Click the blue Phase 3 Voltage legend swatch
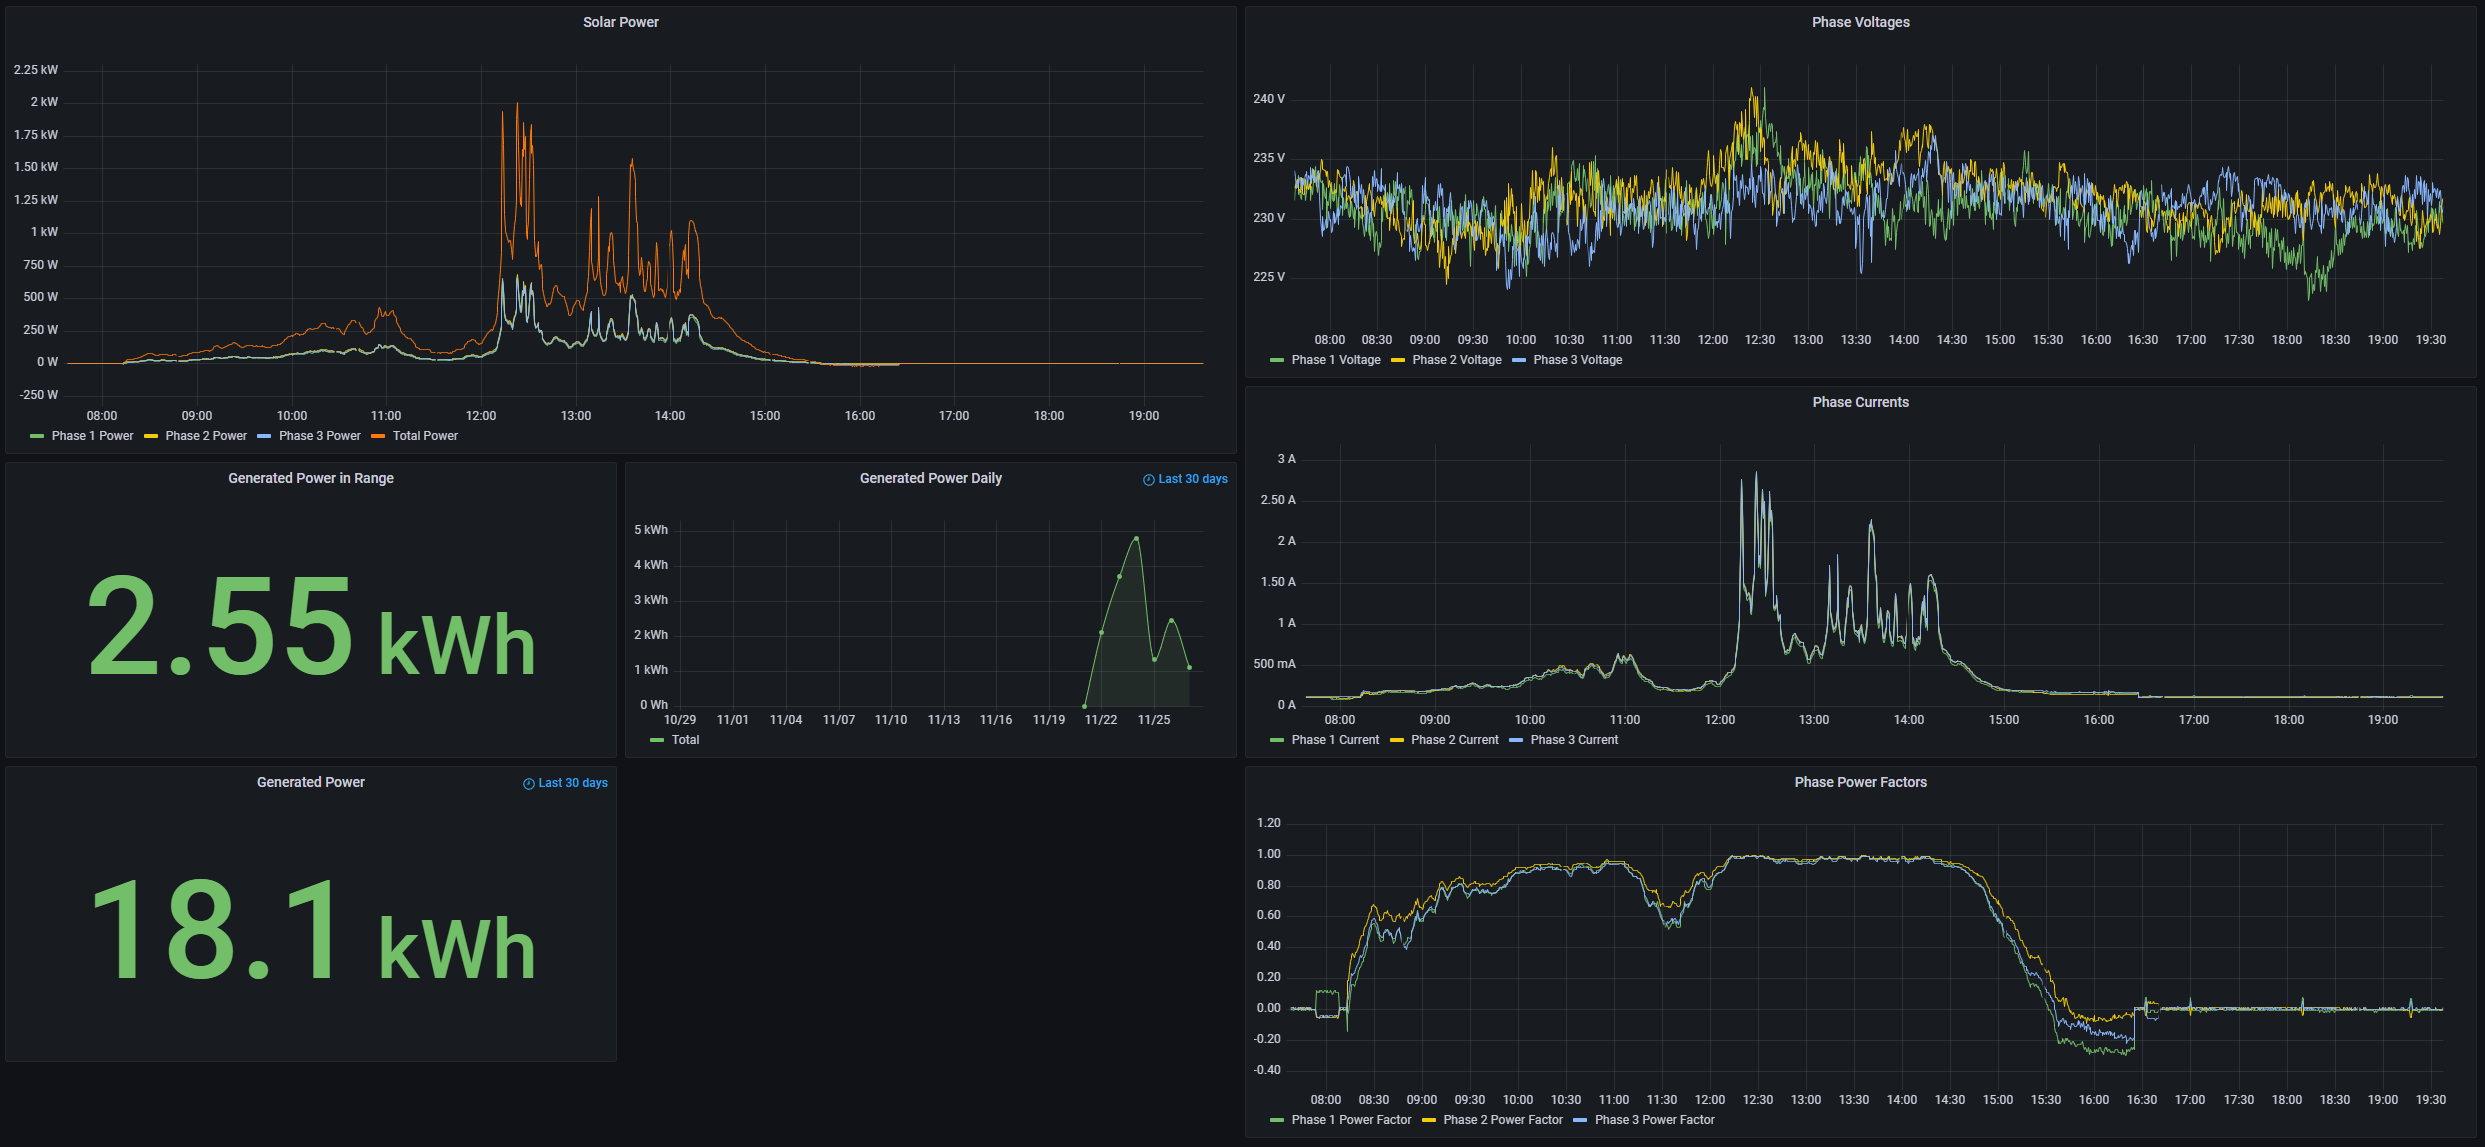This screenshot has height=1147, width=2485. [1519, 360]
